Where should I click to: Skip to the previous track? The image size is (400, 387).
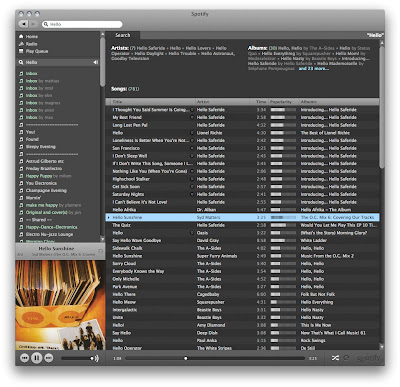(24, 358)
